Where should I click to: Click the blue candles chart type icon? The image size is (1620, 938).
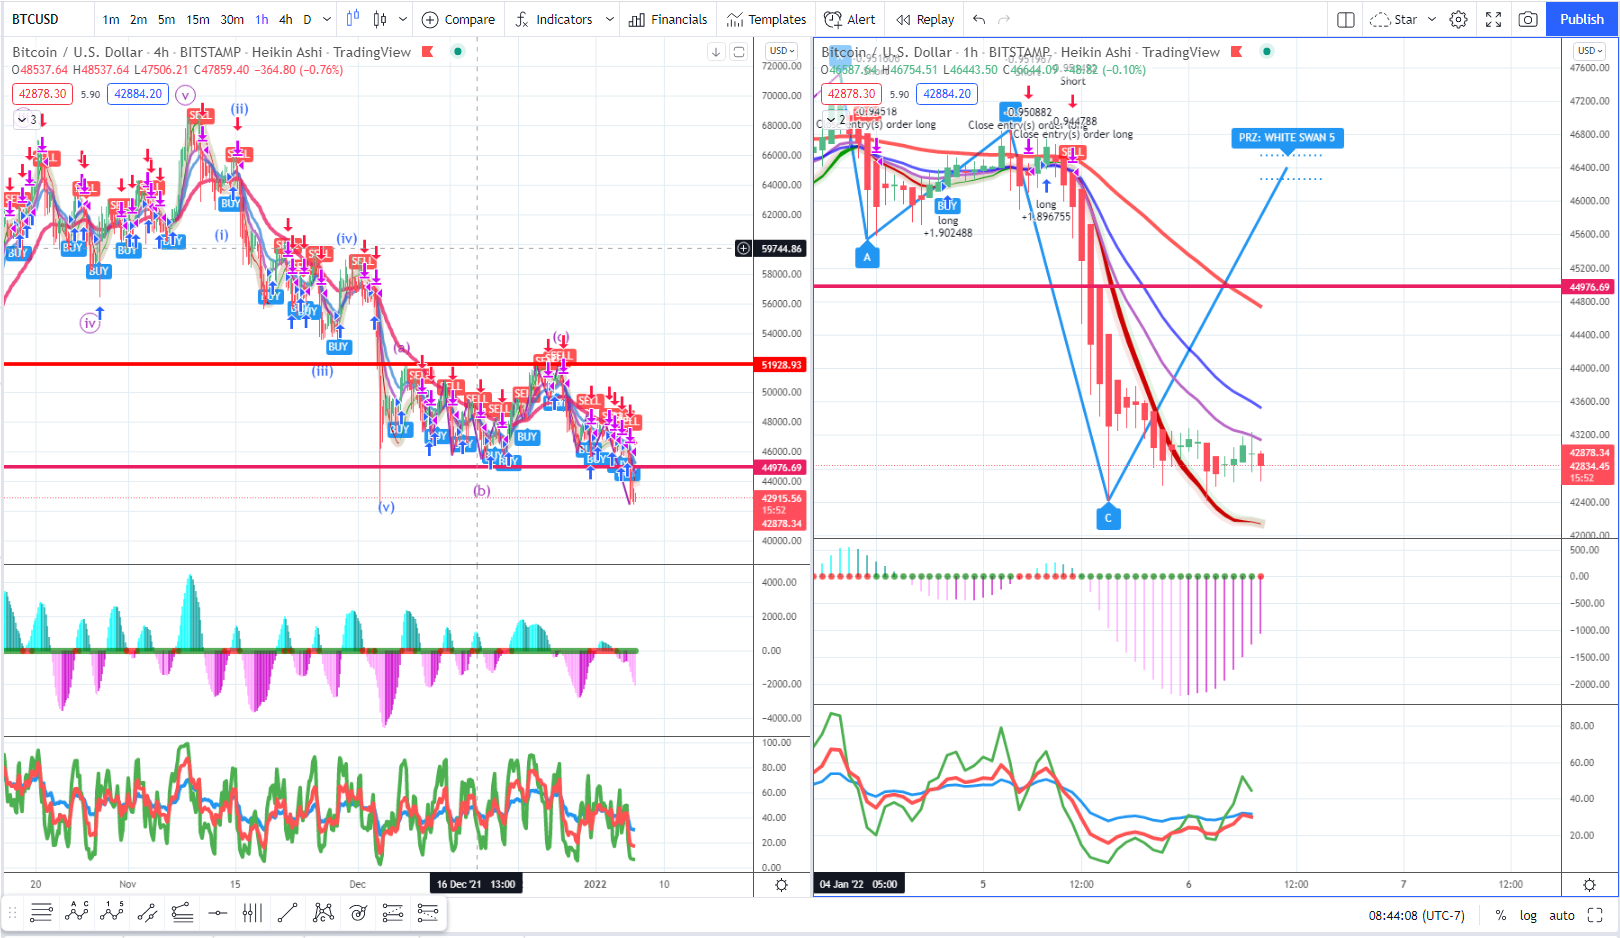pyautogui.click(x=353, y=19)
